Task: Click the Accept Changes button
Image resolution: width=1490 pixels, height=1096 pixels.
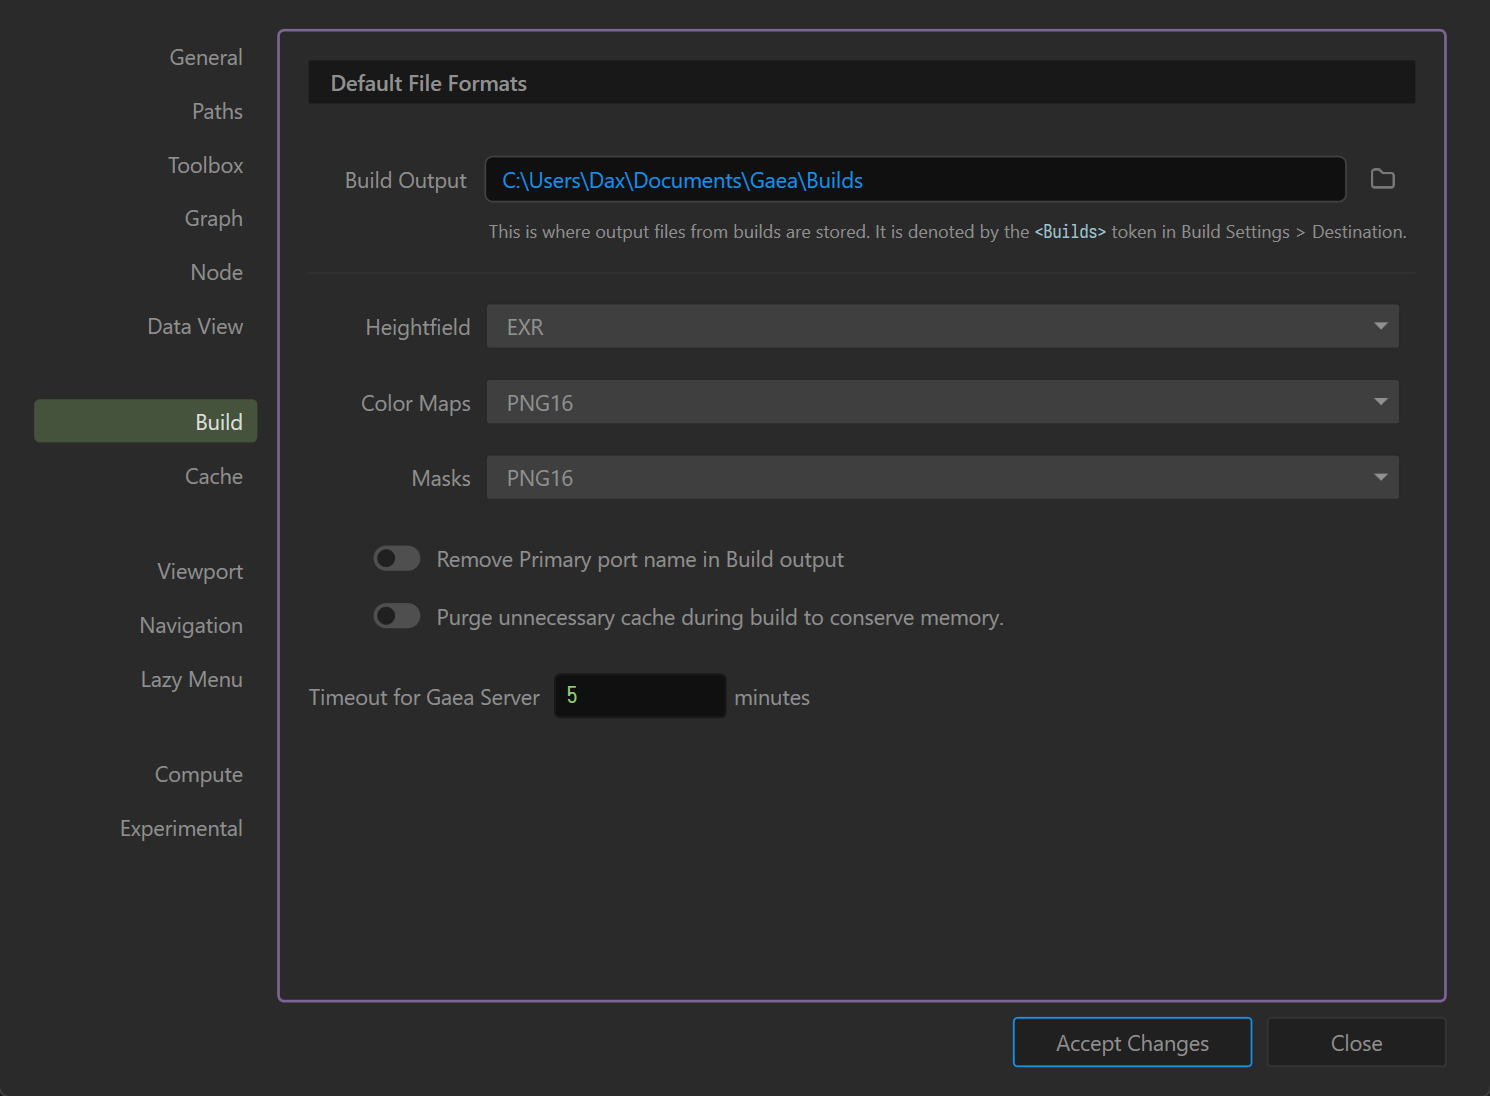Action: coord(1132,1042)
